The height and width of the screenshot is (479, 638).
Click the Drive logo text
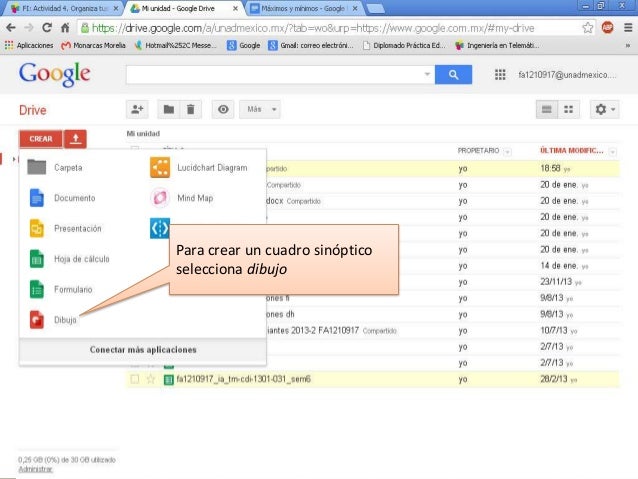[33, 110]
